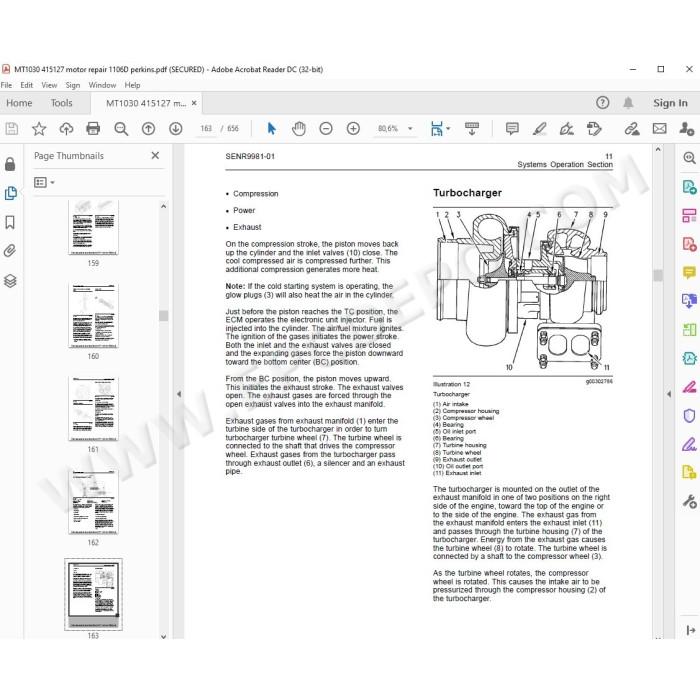Add a comment note

512,129
